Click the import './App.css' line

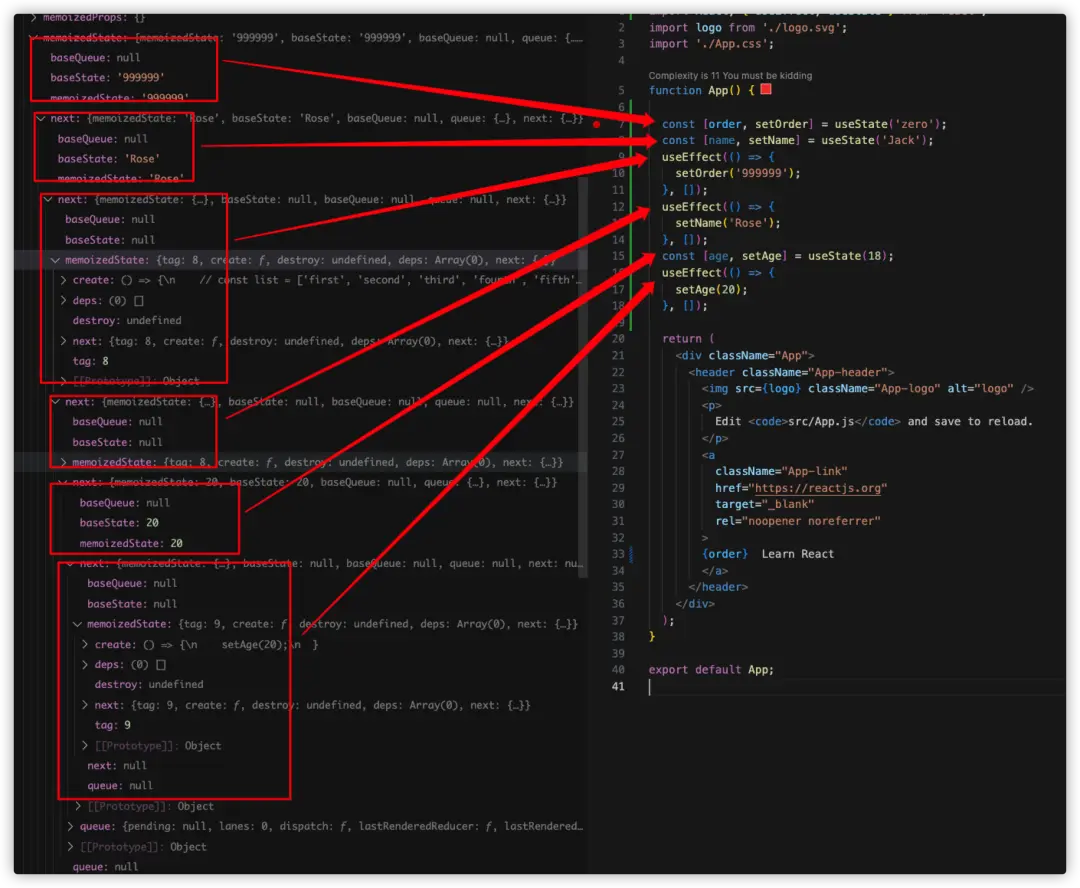coord(711,44)
